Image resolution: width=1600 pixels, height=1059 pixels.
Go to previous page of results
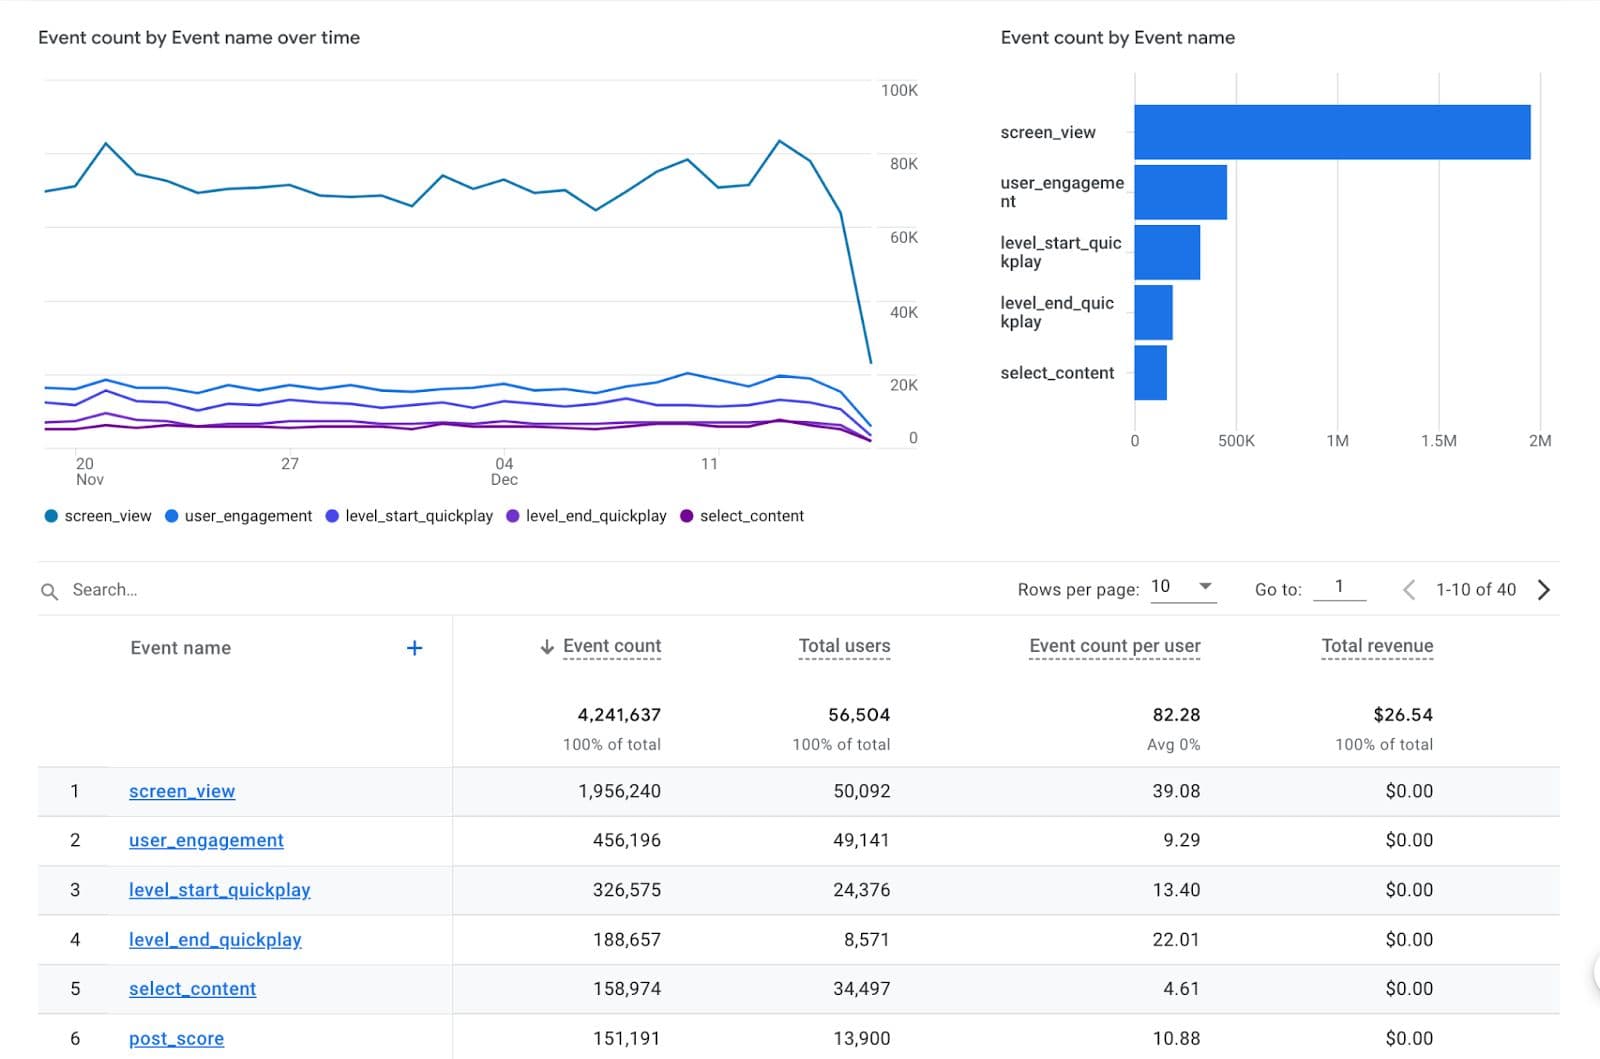coord(1409,590)
